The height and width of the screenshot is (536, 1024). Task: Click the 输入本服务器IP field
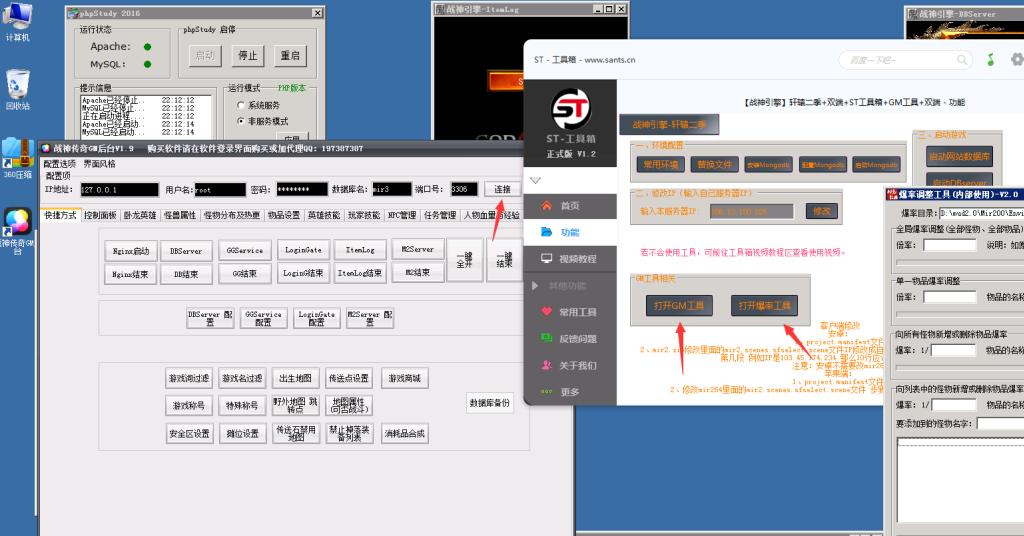pyautogui.click(x=752, y=212)
